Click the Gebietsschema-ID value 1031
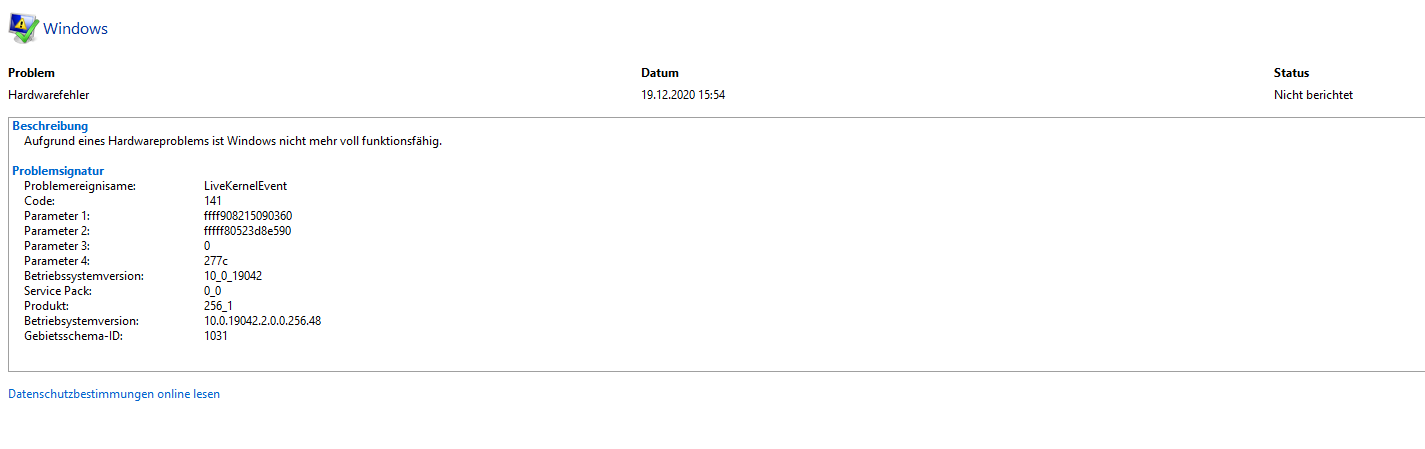The height and width of the screenshot is (449, 1425). 216,336
